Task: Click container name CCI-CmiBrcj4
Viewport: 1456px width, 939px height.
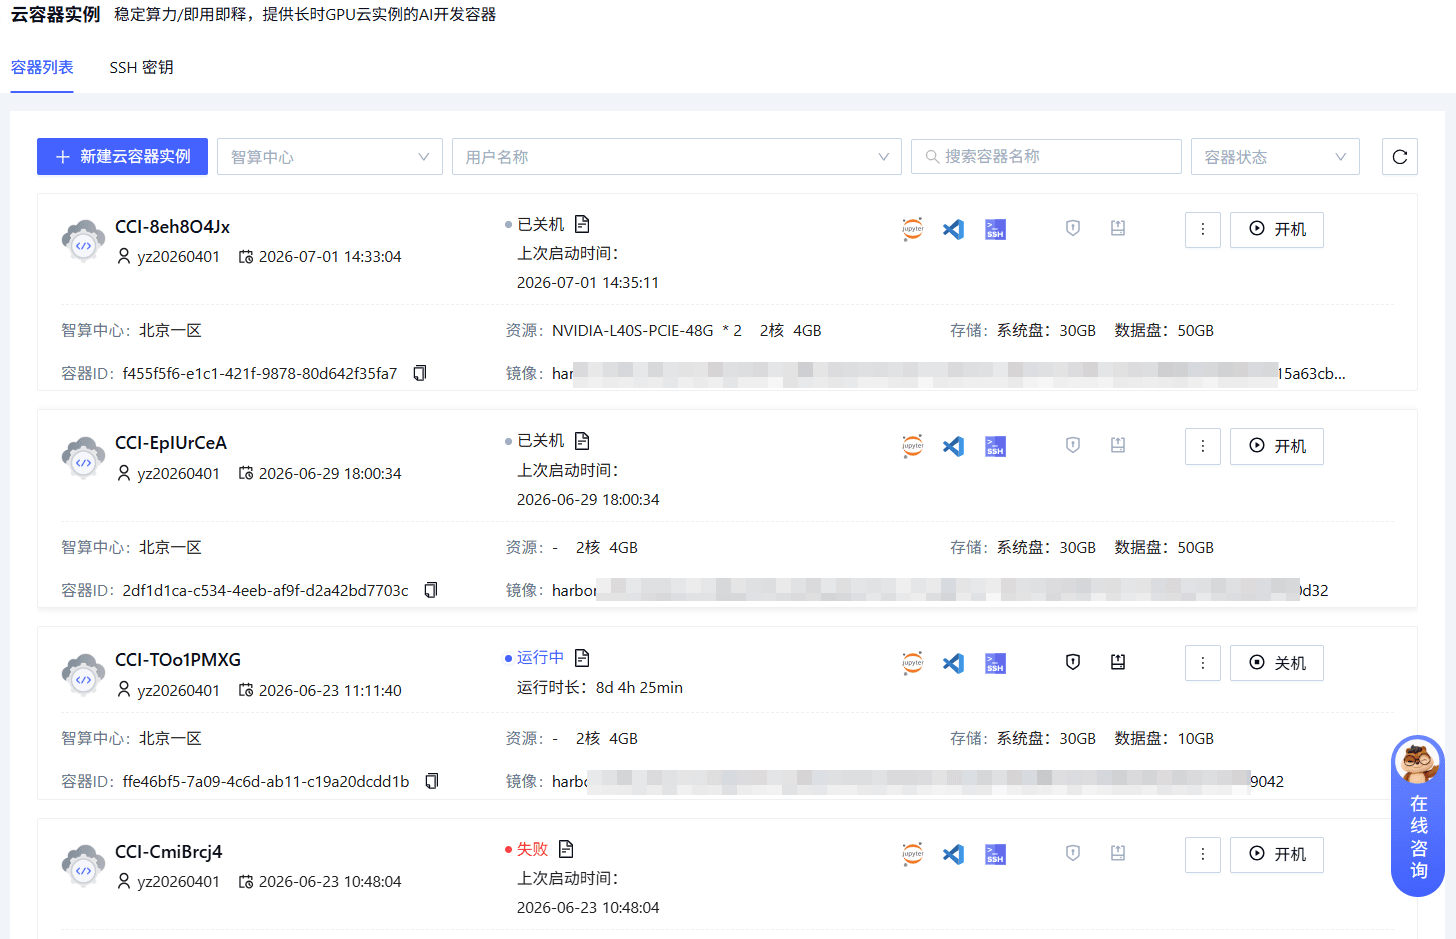Action: click(169, 852)
